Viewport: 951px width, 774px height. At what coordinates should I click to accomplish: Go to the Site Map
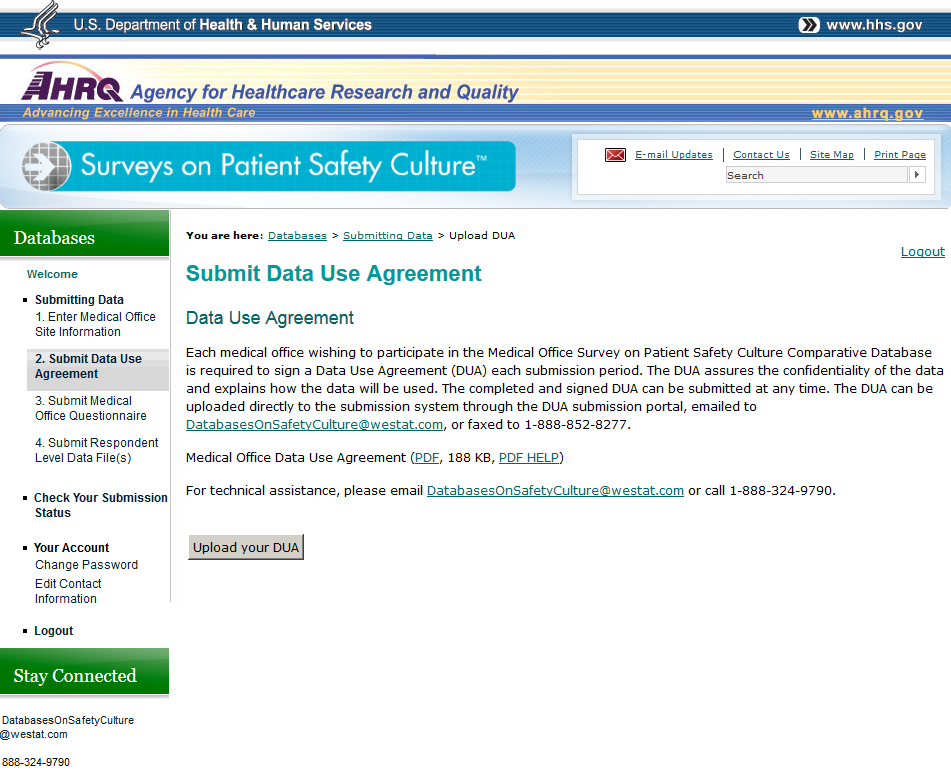tap(832, 155)
